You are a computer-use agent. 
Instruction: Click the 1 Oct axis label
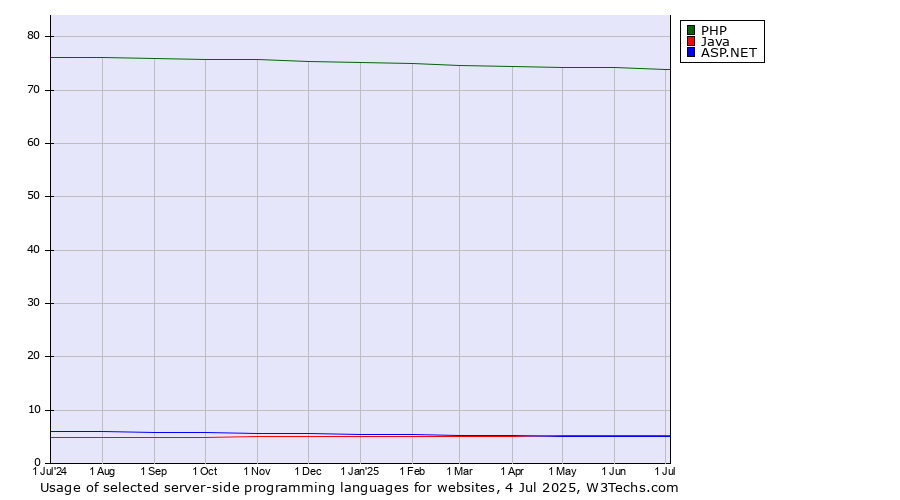205,471
